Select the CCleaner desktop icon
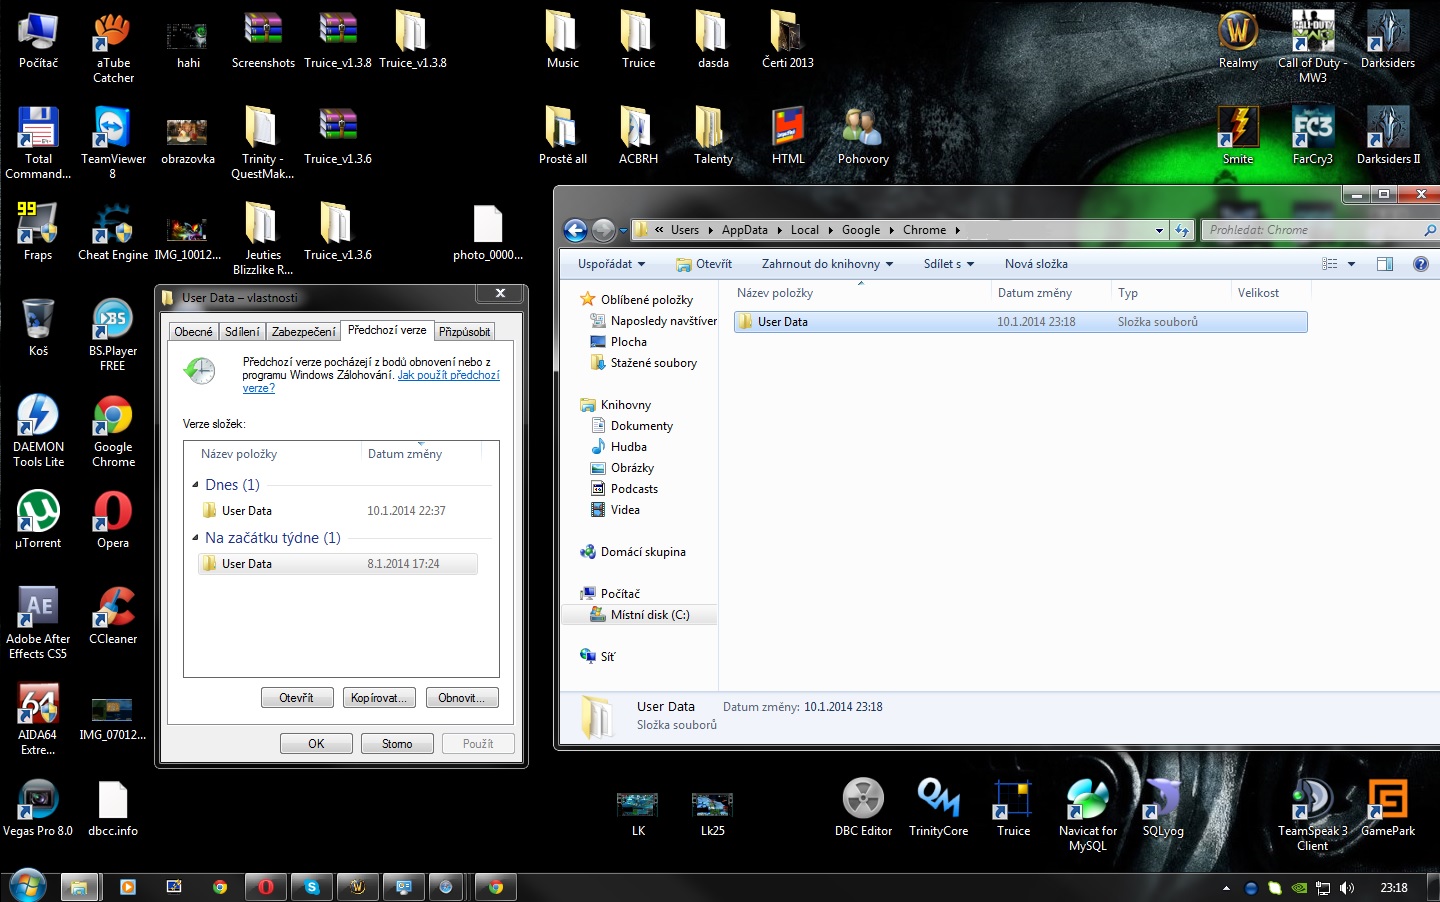This screenshot has width=1440, height=902. [113, 616]
